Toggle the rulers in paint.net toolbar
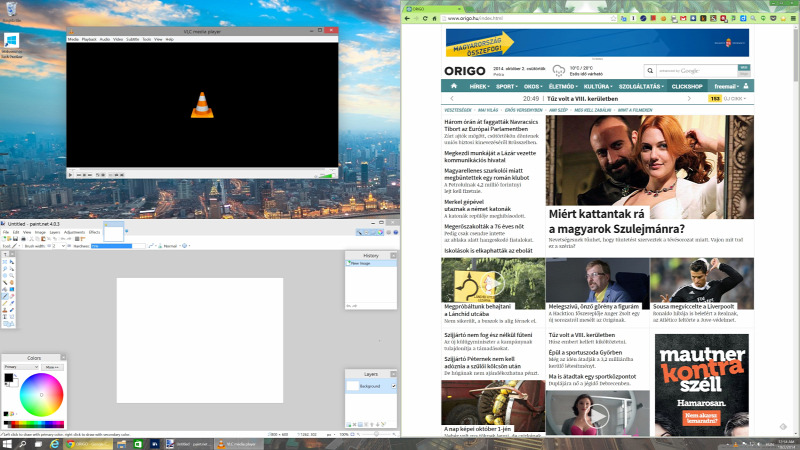800x450 pixels. coord(83,239)
